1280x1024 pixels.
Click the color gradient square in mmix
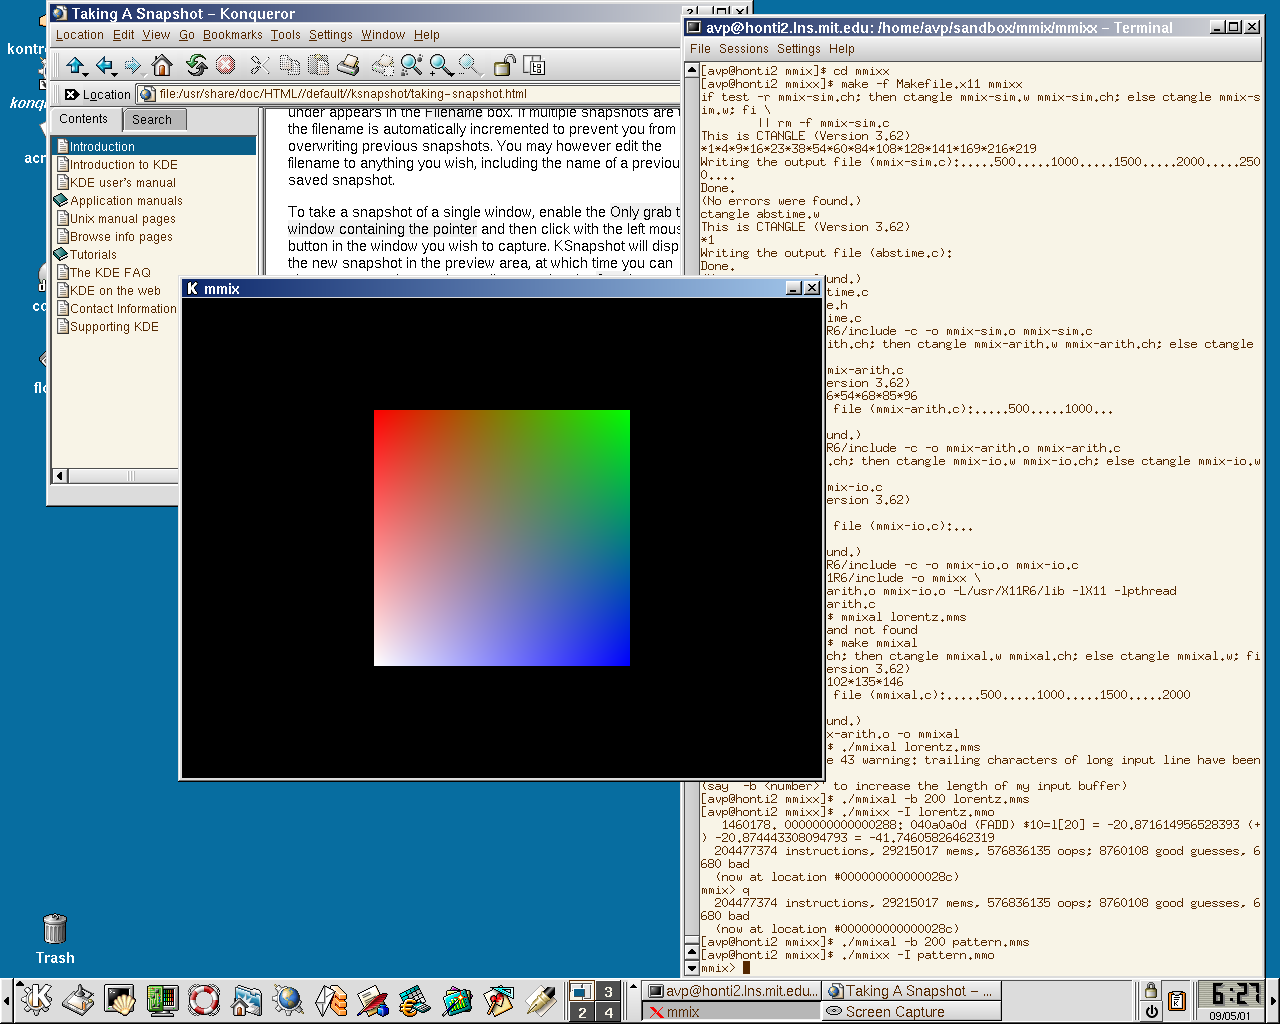(502, 538)
